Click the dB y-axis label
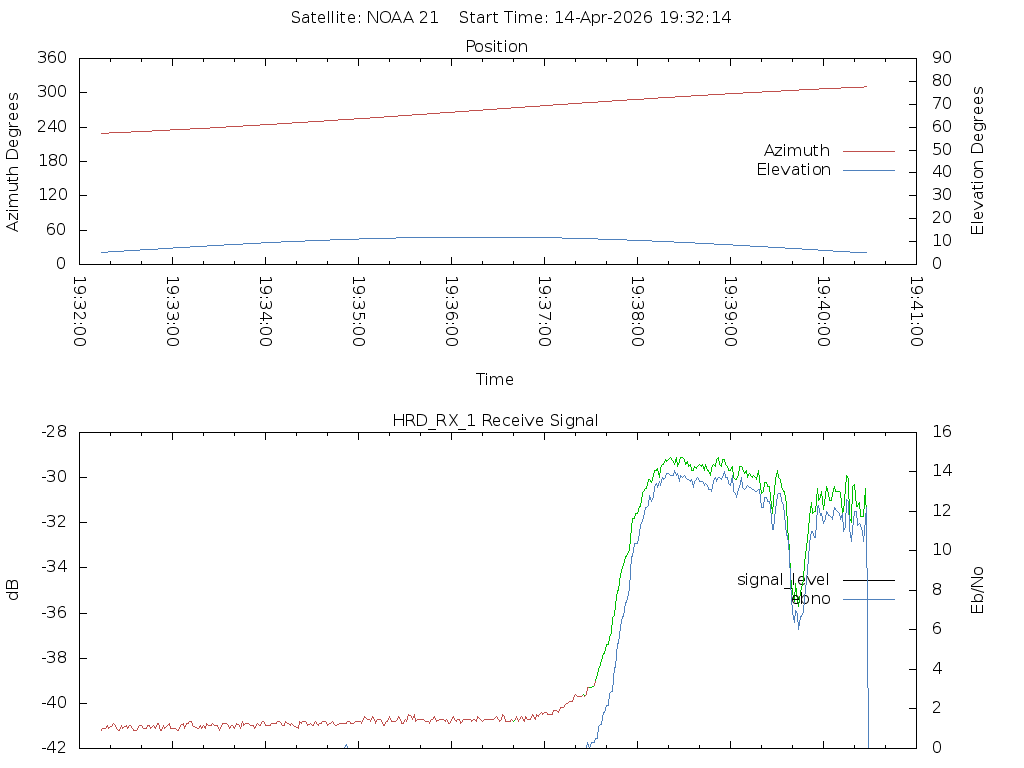Screen dimensions: 1024x768 pos(13,589)
